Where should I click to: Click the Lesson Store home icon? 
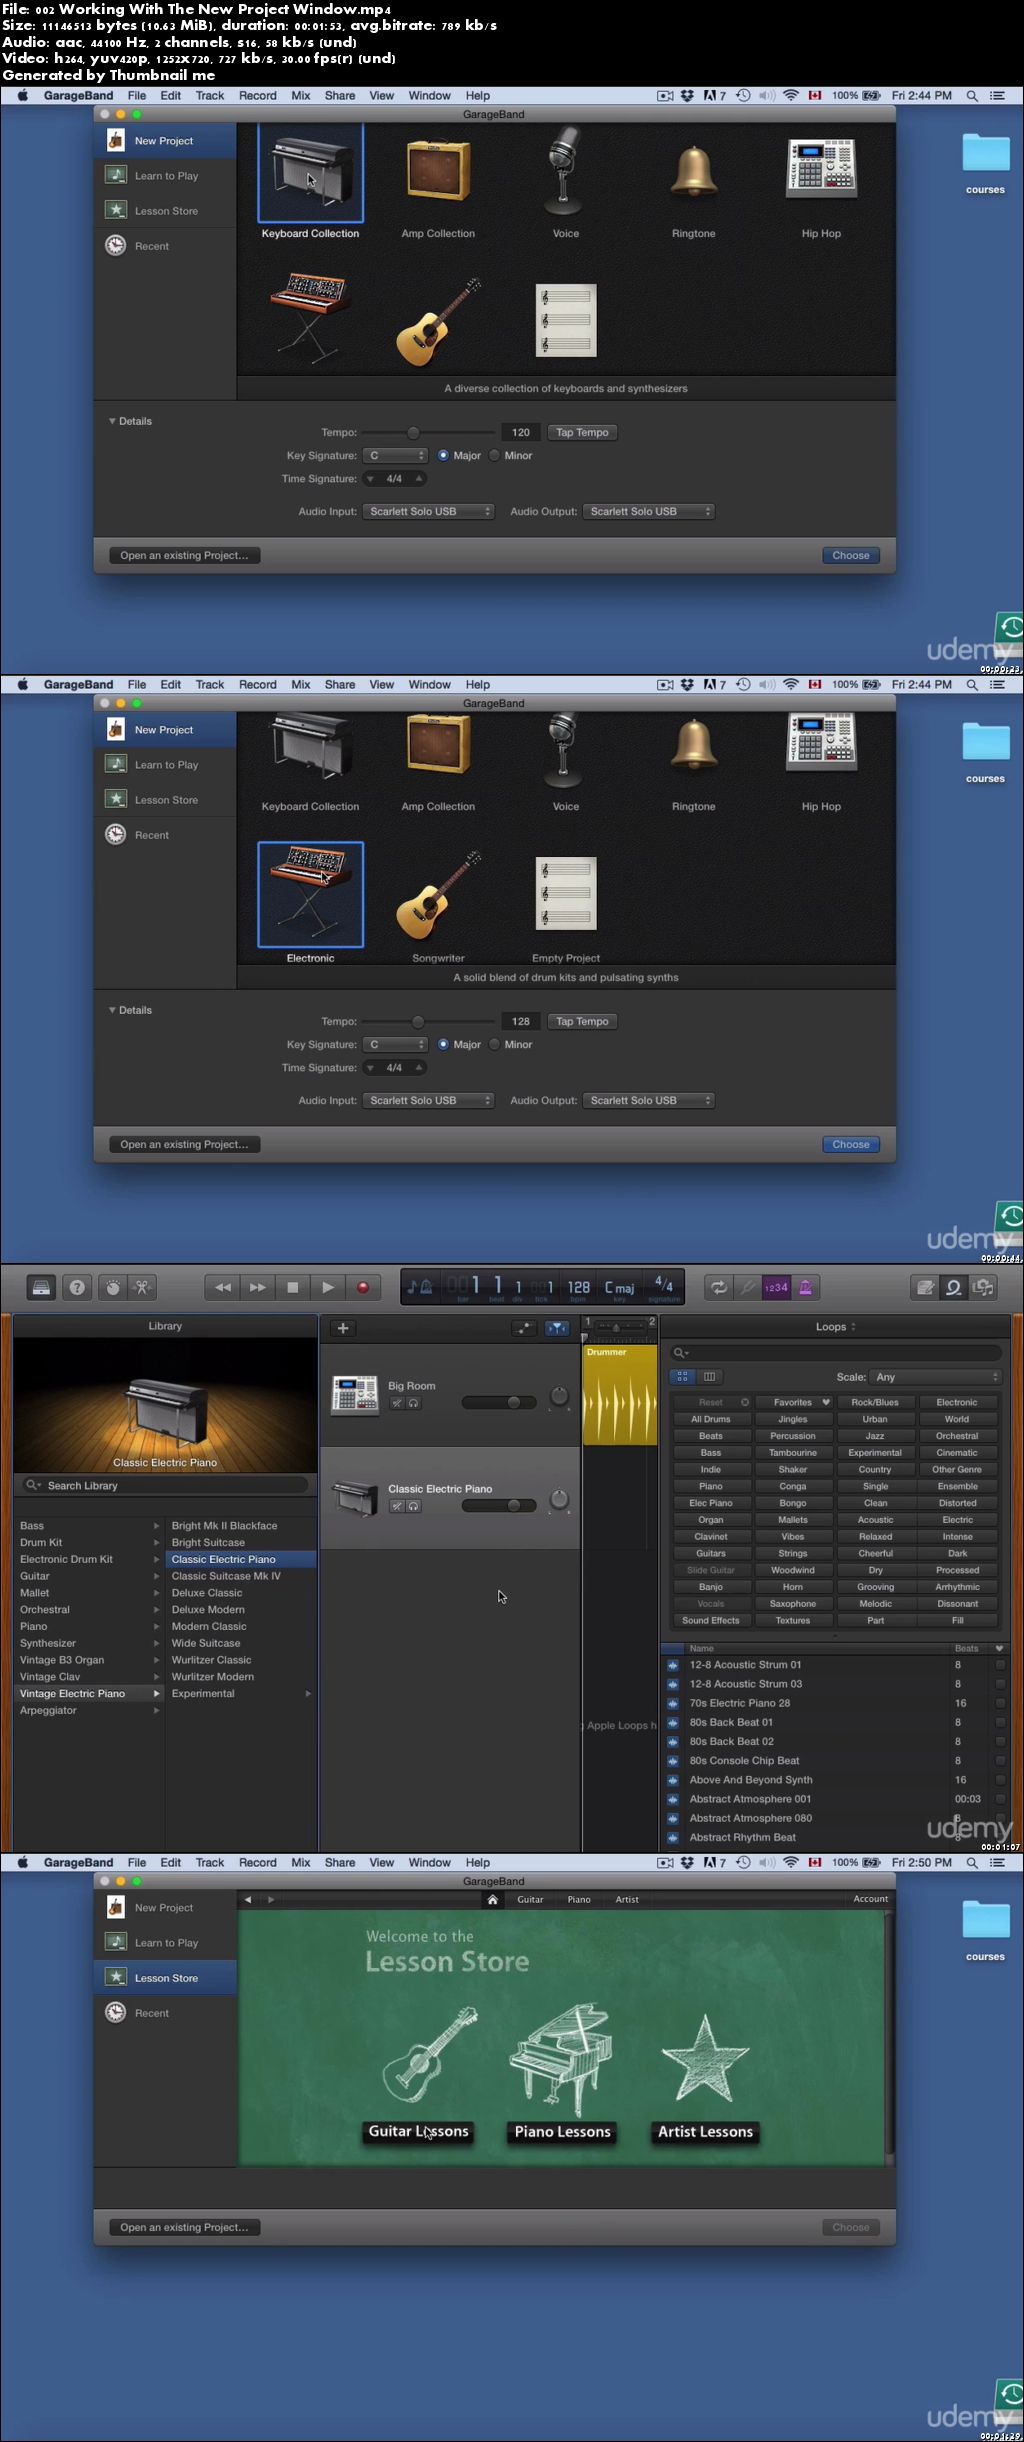coord(492,1899)
